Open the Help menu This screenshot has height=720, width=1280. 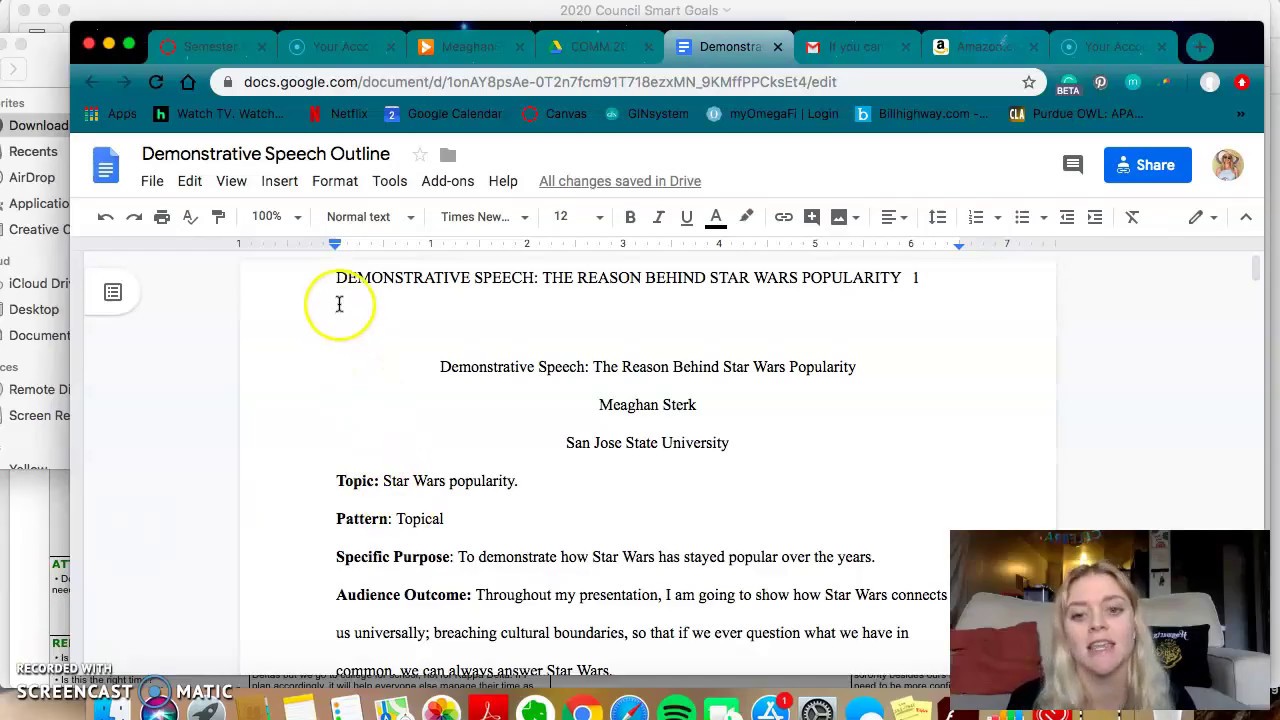[503, 181]
